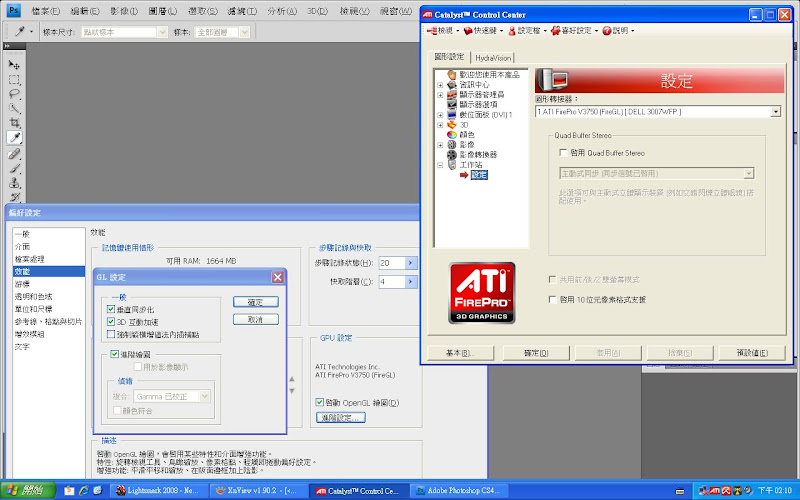The height and width of the screenshot is (500, 800).
Task: Click the 顯示器管理員 tree icon
Action: [452, 94]
